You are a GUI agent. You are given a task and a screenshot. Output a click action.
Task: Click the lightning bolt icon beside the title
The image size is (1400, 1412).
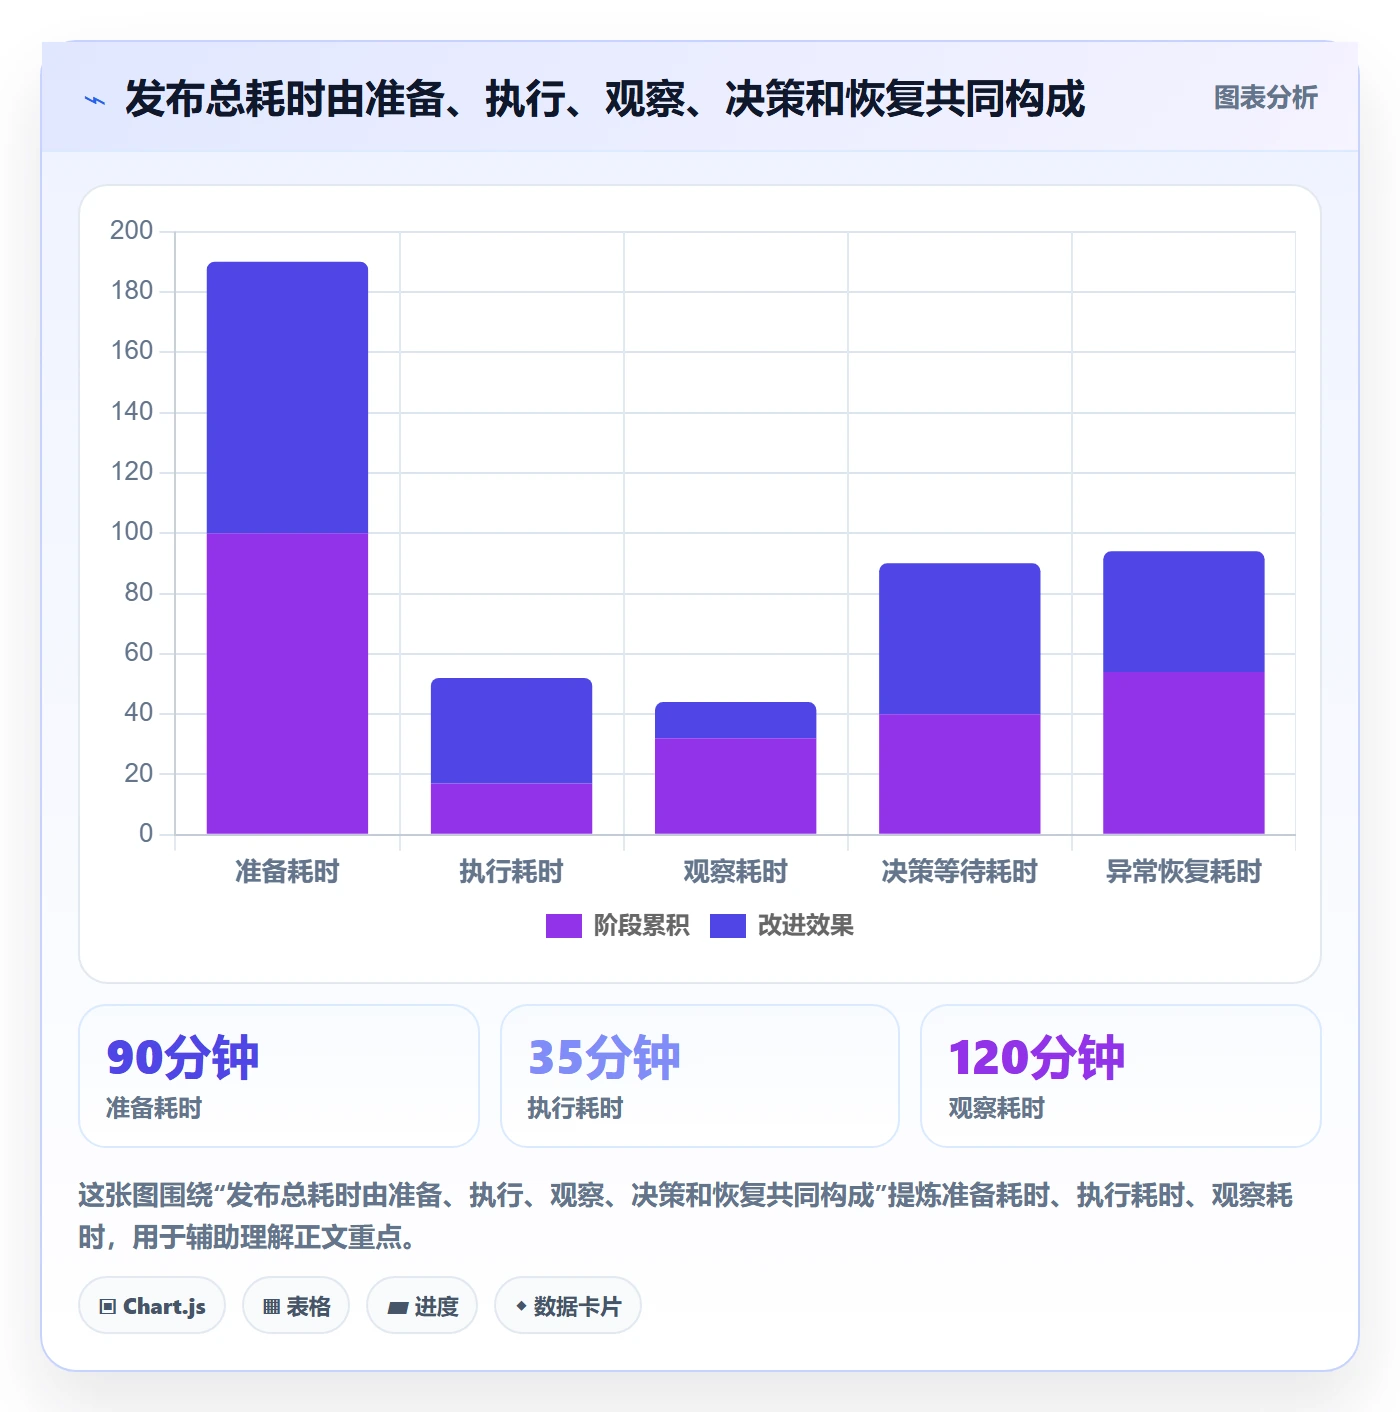[x=95, y=100]
